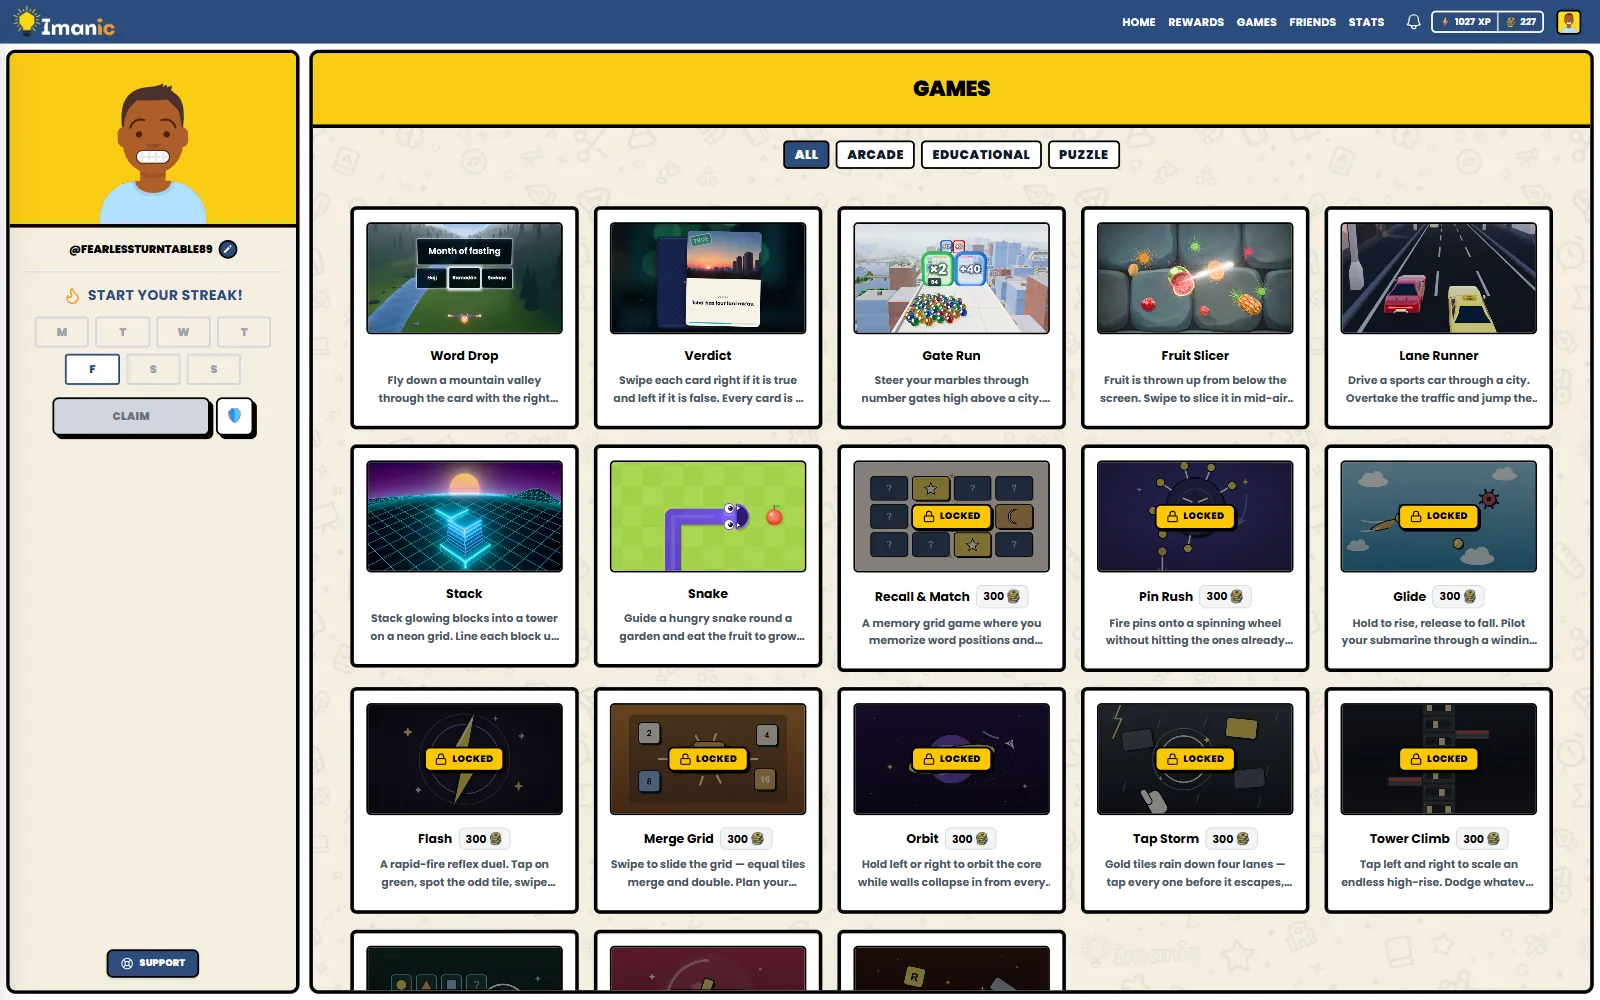Image resolution: width=1600 pixels, height=1000 pixels.
Task: Click the Locked badge on Flash
Action: click(464, 759)
